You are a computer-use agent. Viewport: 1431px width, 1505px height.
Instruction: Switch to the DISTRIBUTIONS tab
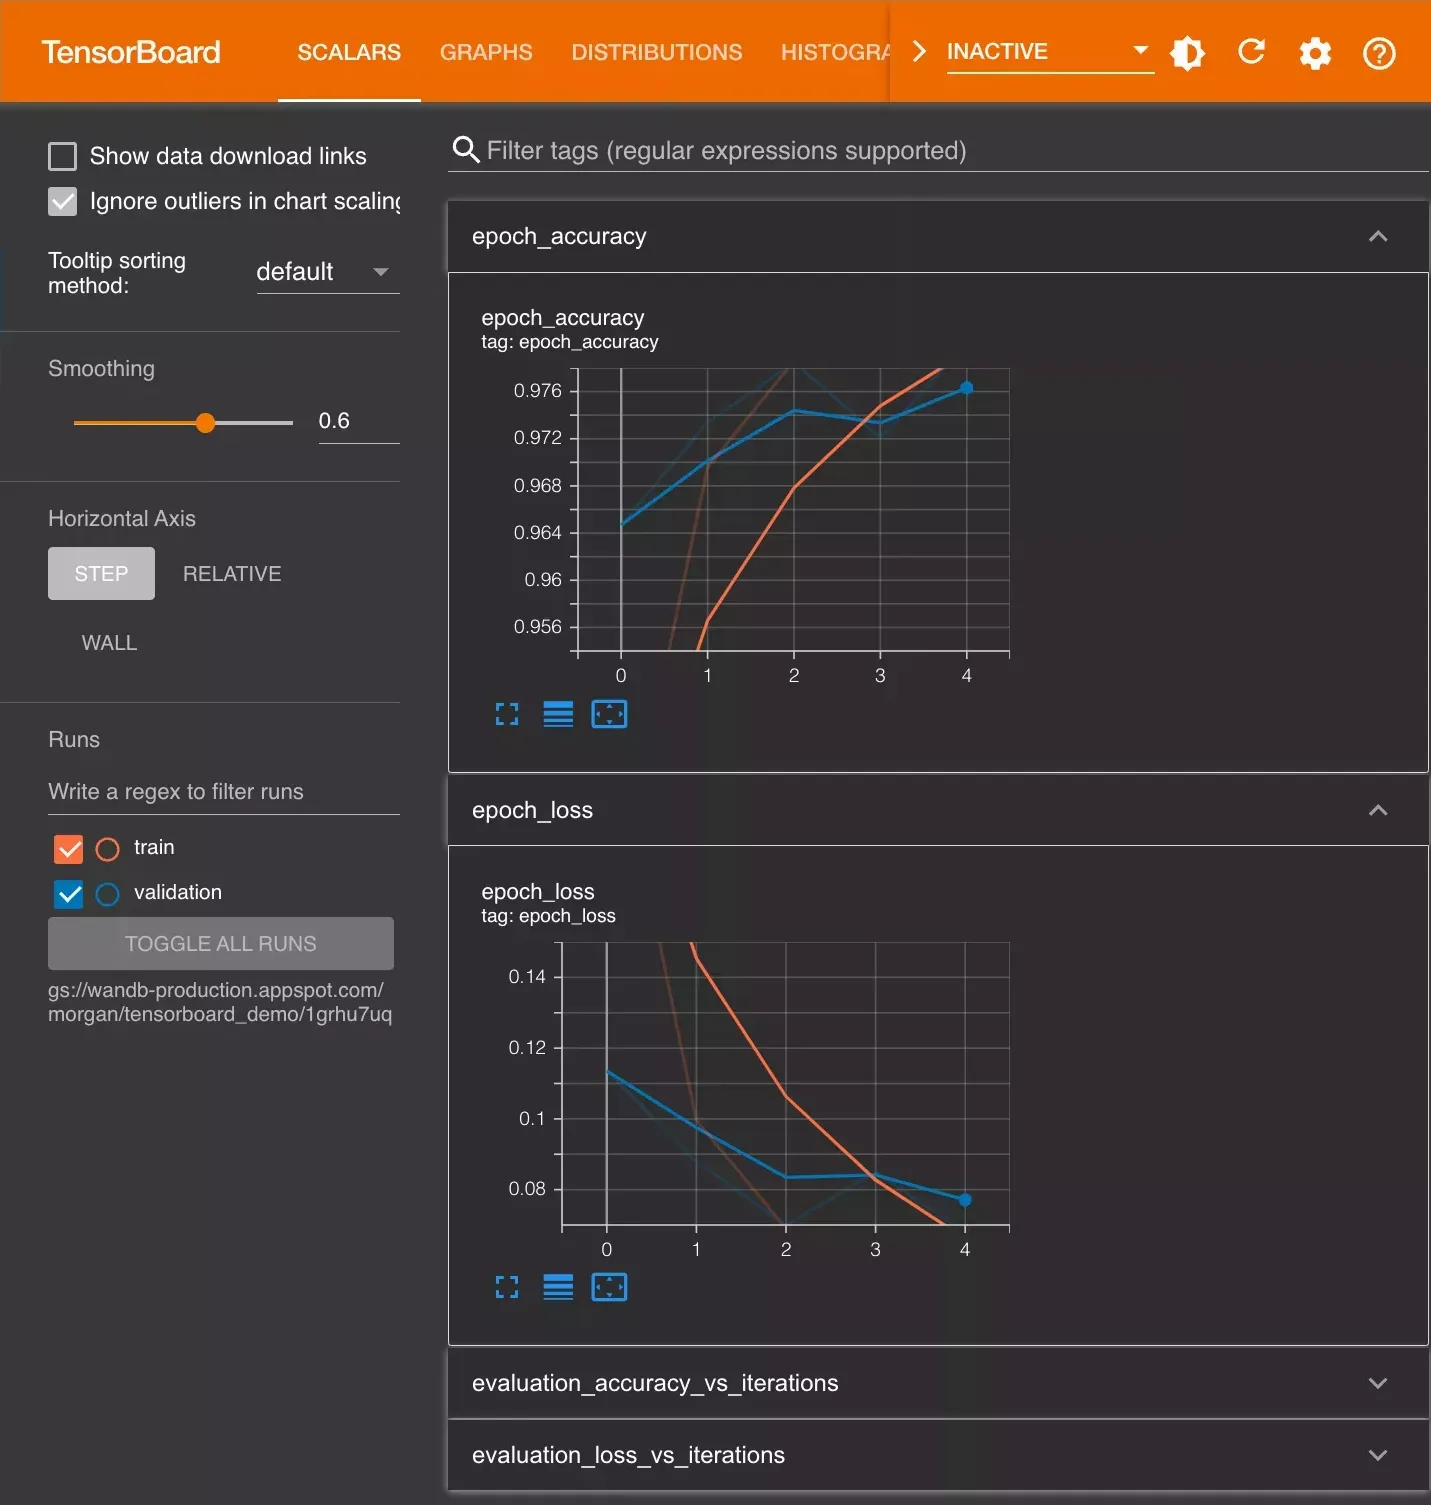point(657,52)
